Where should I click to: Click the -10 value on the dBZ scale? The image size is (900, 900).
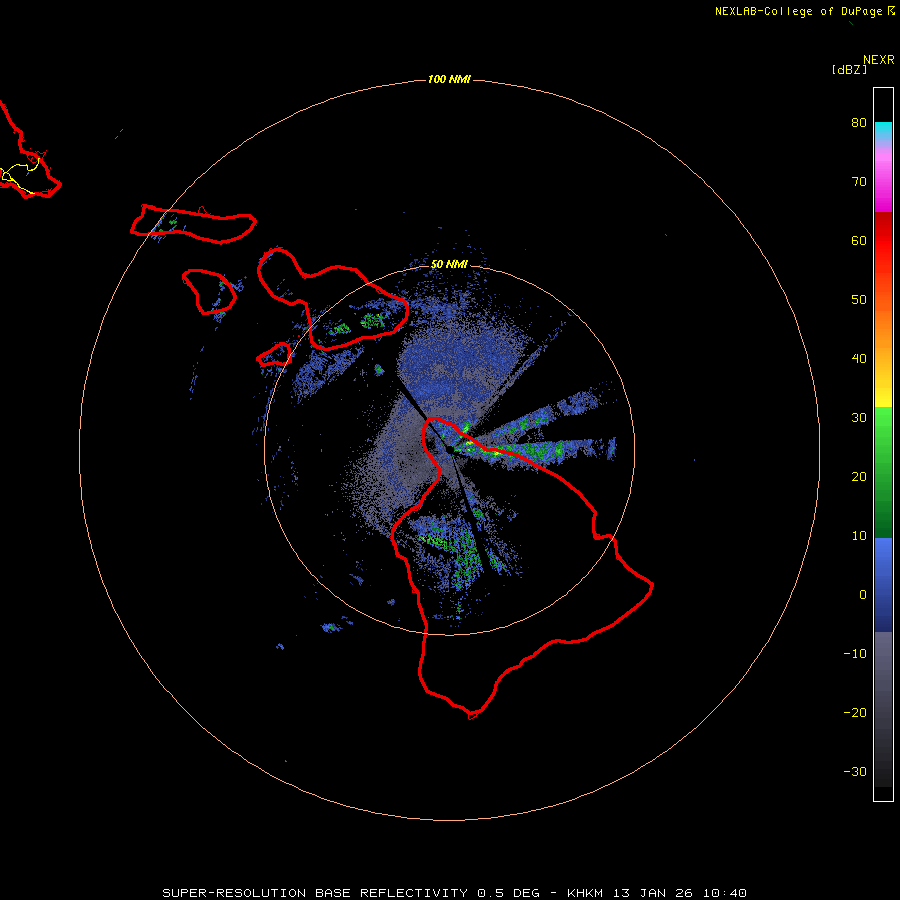tap(855, 654)
